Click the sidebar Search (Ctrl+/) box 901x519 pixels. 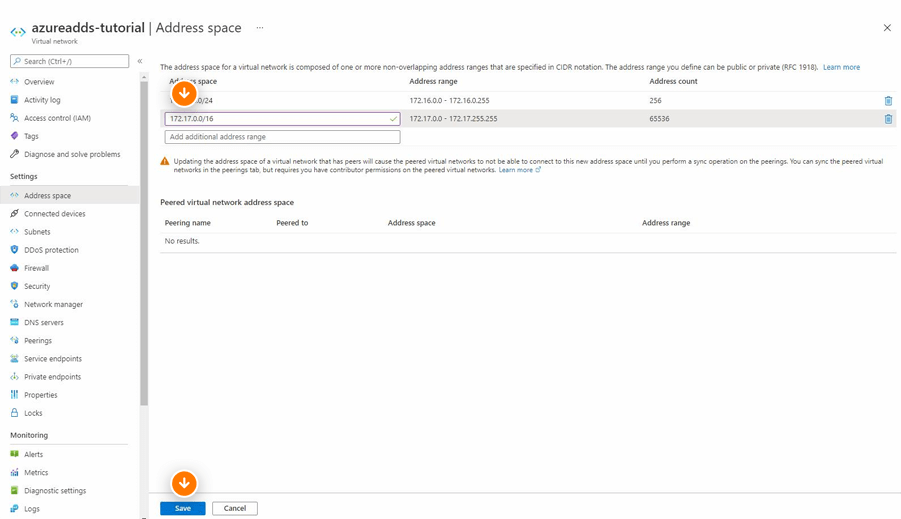[70, 61]
